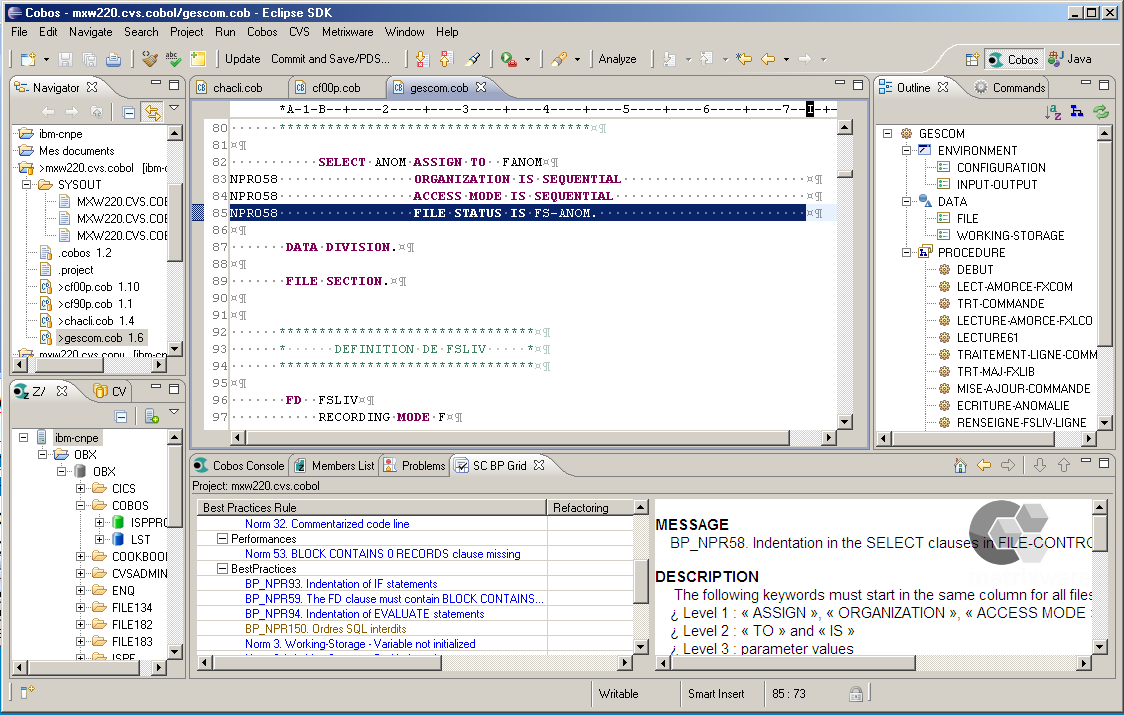This screenshot has width=1124, height=715.
Task: Open rule Norm 32. Commentarized code line
Action: coord(327,524)
